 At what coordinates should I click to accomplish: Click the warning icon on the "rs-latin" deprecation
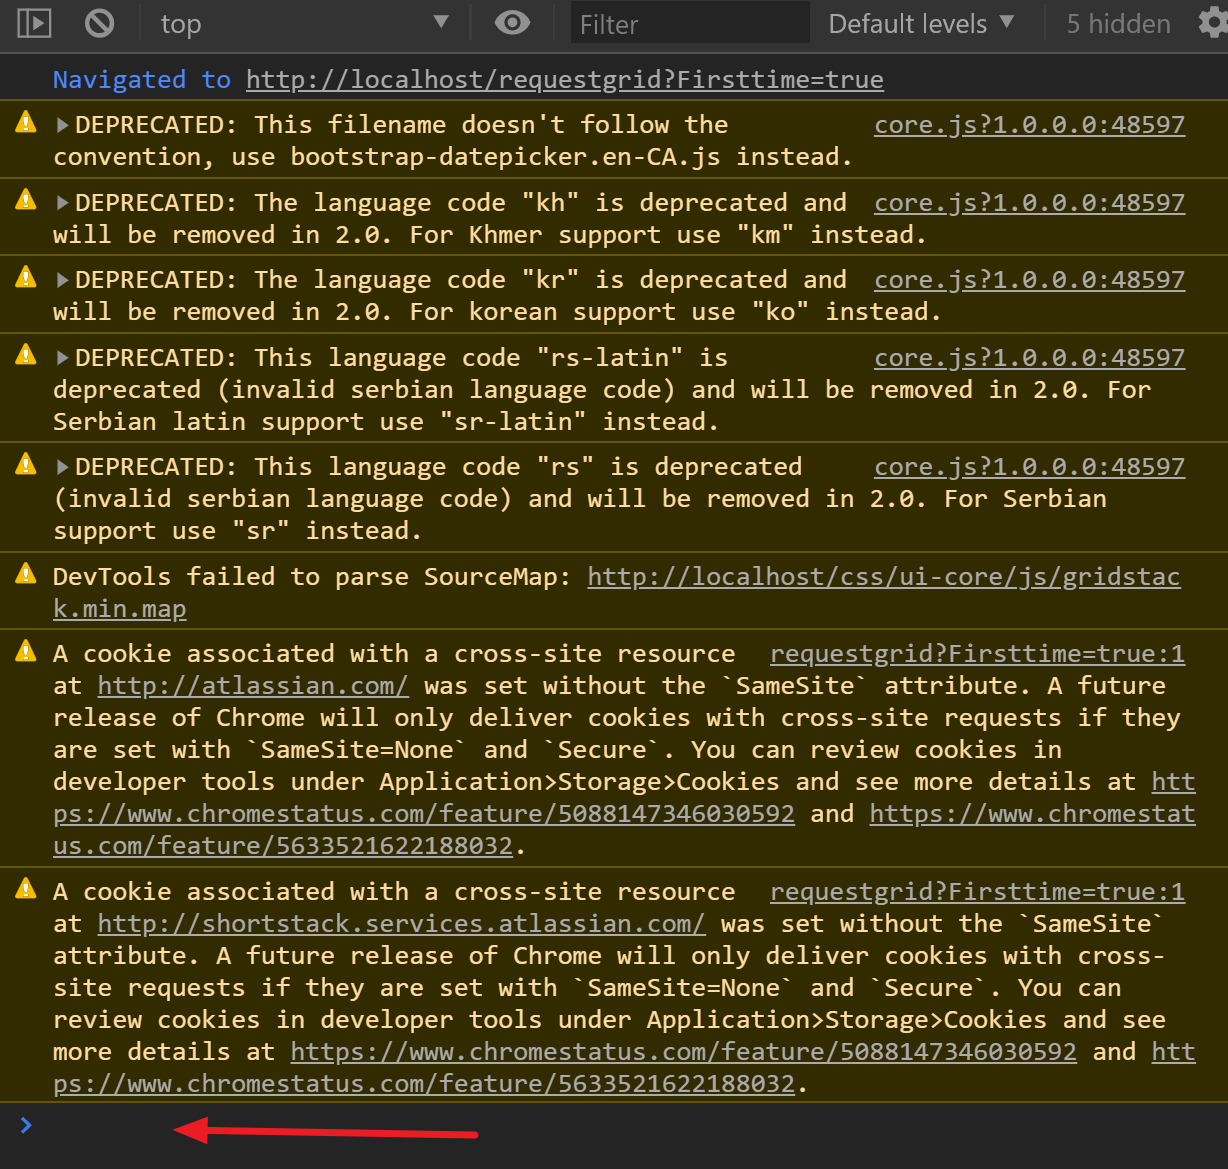(26, 355)
